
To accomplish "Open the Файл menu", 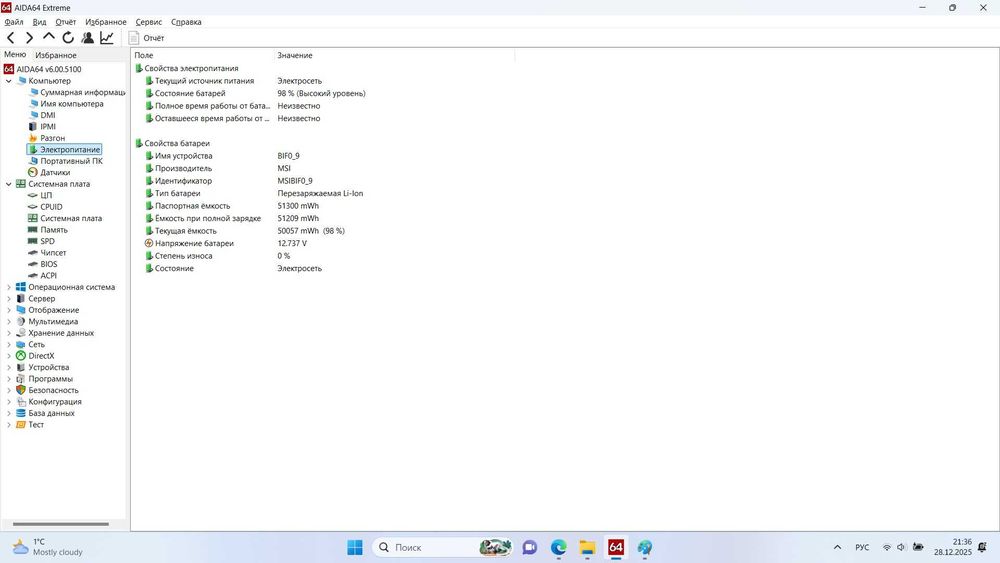I will click(x=14, y=22).
